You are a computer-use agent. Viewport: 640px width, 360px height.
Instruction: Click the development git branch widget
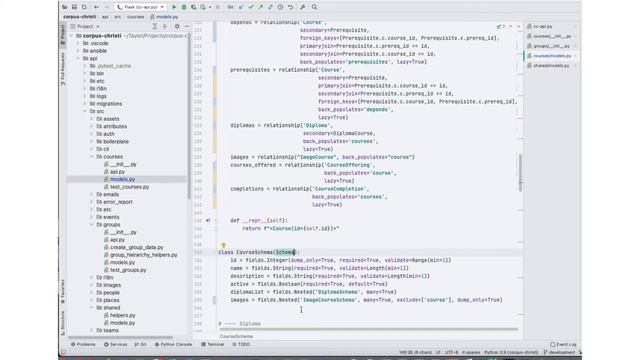pos(559,352)
